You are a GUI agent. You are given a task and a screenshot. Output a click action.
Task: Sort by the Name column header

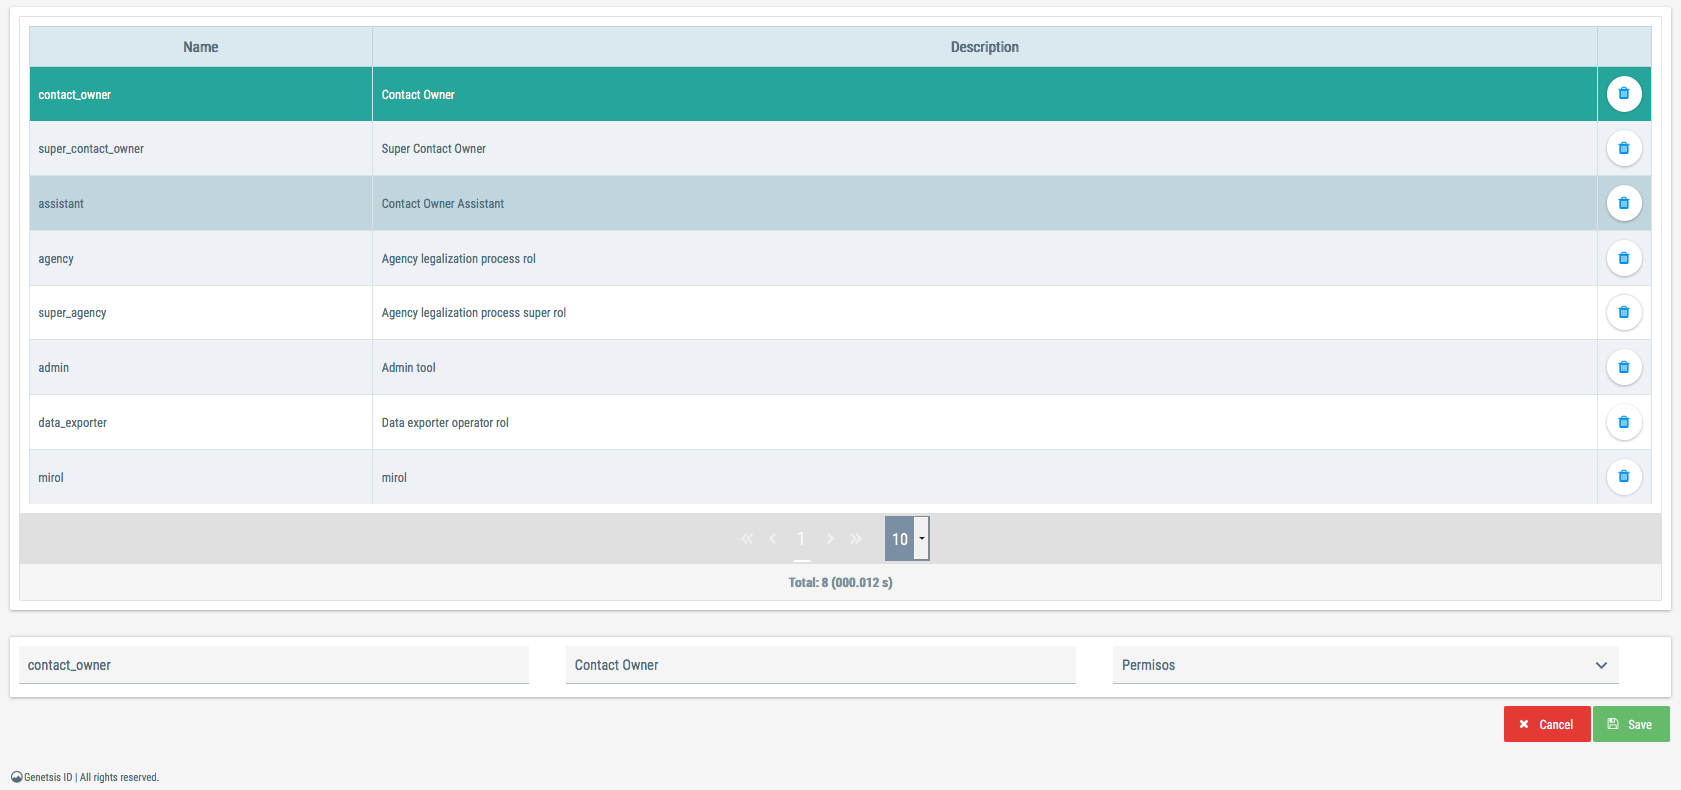[200, 47]
